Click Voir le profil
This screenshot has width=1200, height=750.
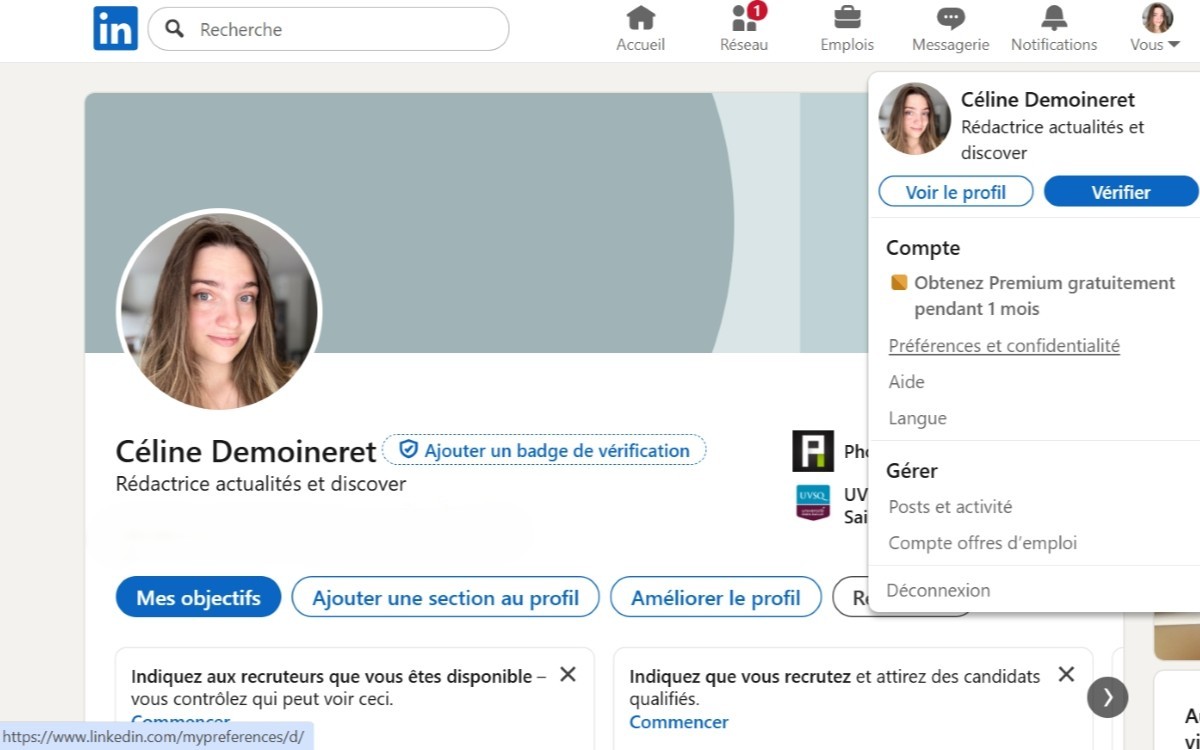(x=955, y=191)
